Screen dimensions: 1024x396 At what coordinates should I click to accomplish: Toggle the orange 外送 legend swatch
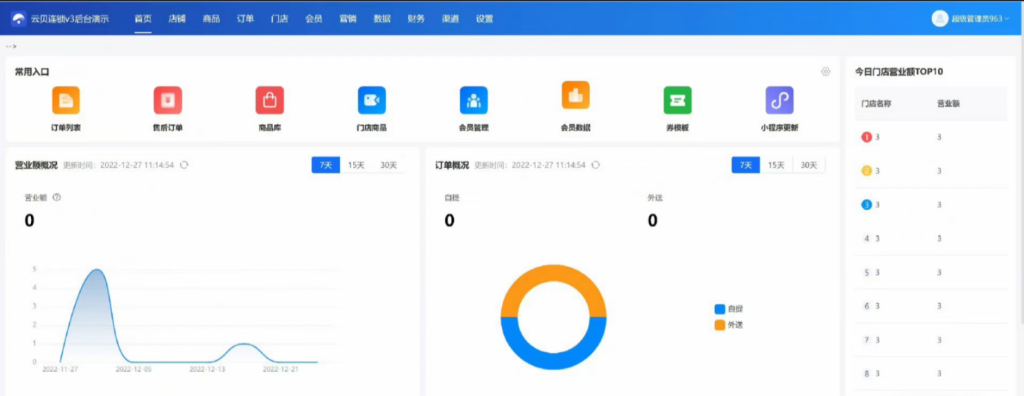720,324
